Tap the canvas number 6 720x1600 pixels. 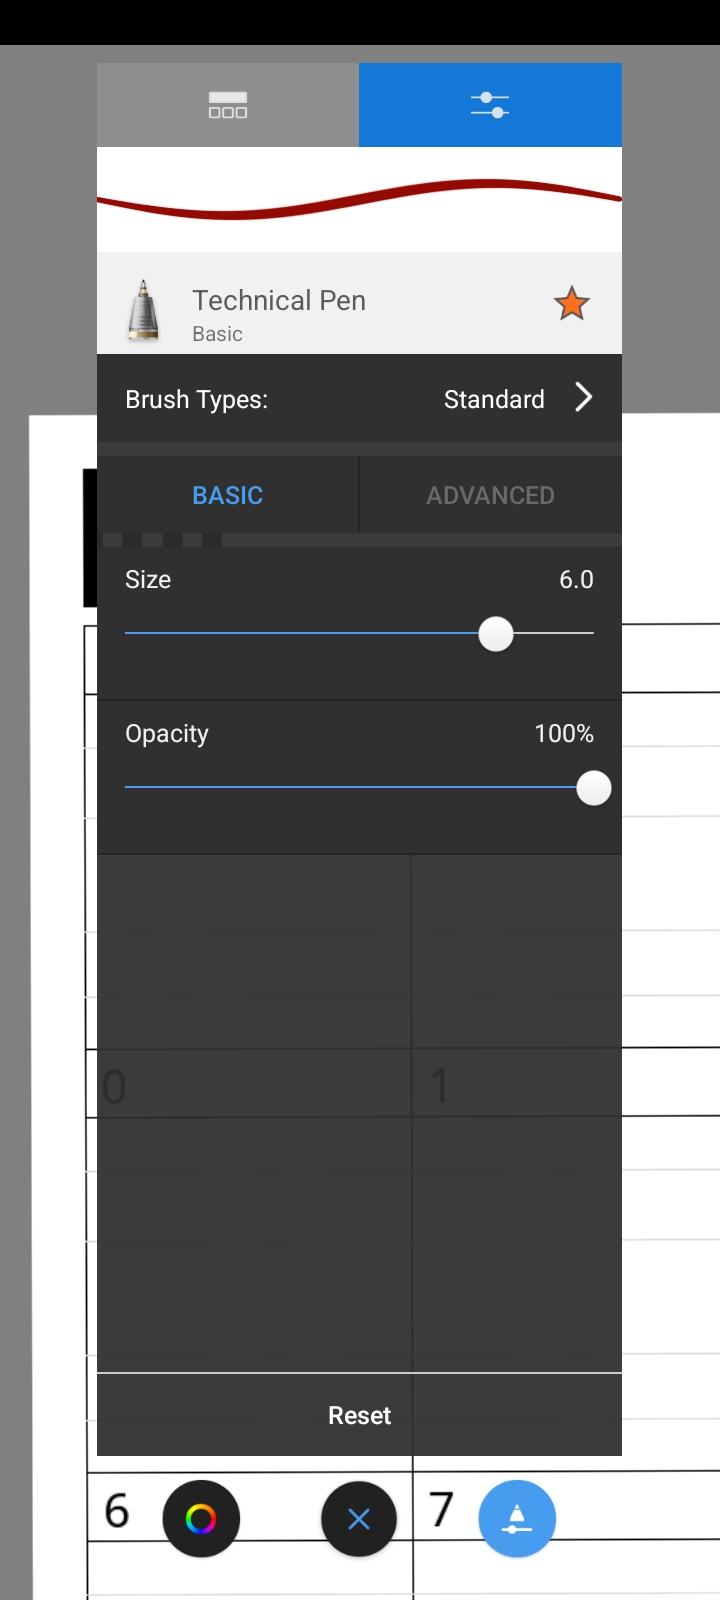point(117,1511)
